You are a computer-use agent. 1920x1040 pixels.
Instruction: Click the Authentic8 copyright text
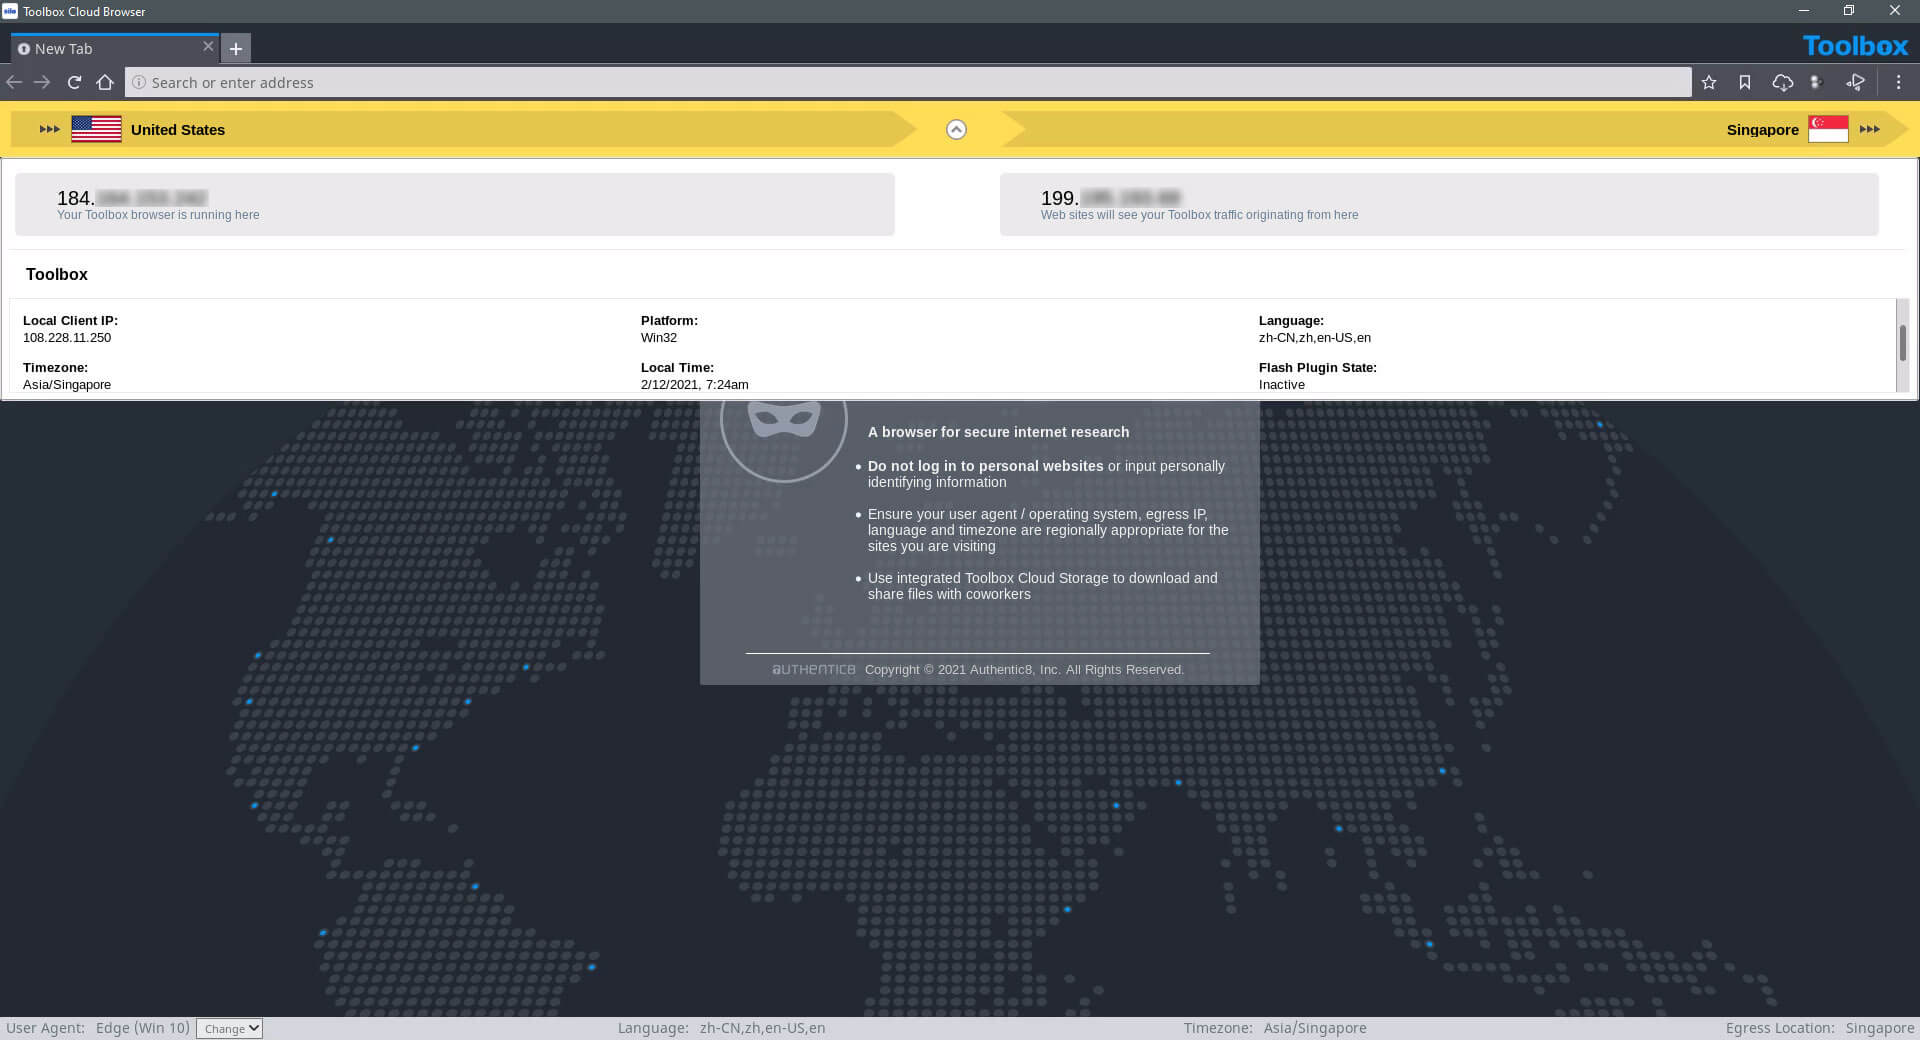tap(1024, 670)
